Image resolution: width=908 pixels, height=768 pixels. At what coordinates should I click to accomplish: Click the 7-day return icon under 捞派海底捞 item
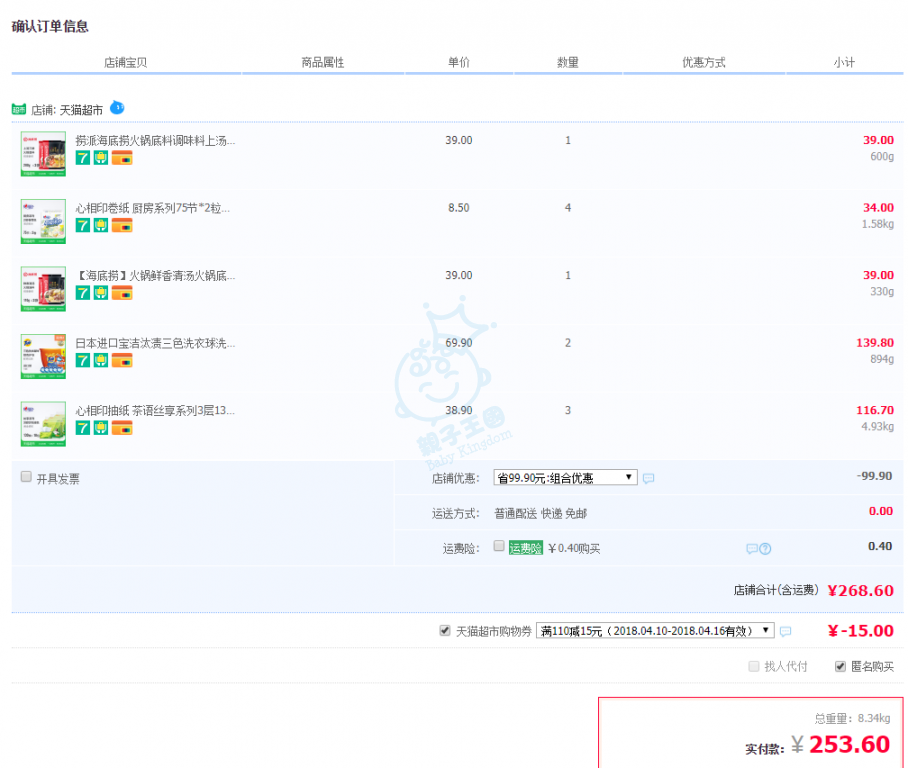(83, 158)
